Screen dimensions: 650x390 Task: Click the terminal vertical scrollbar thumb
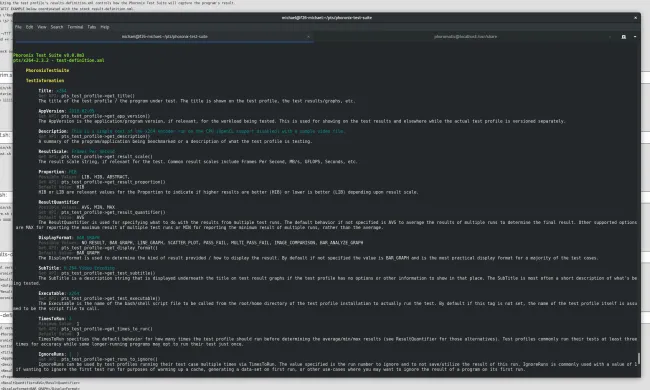coord(638,359)
